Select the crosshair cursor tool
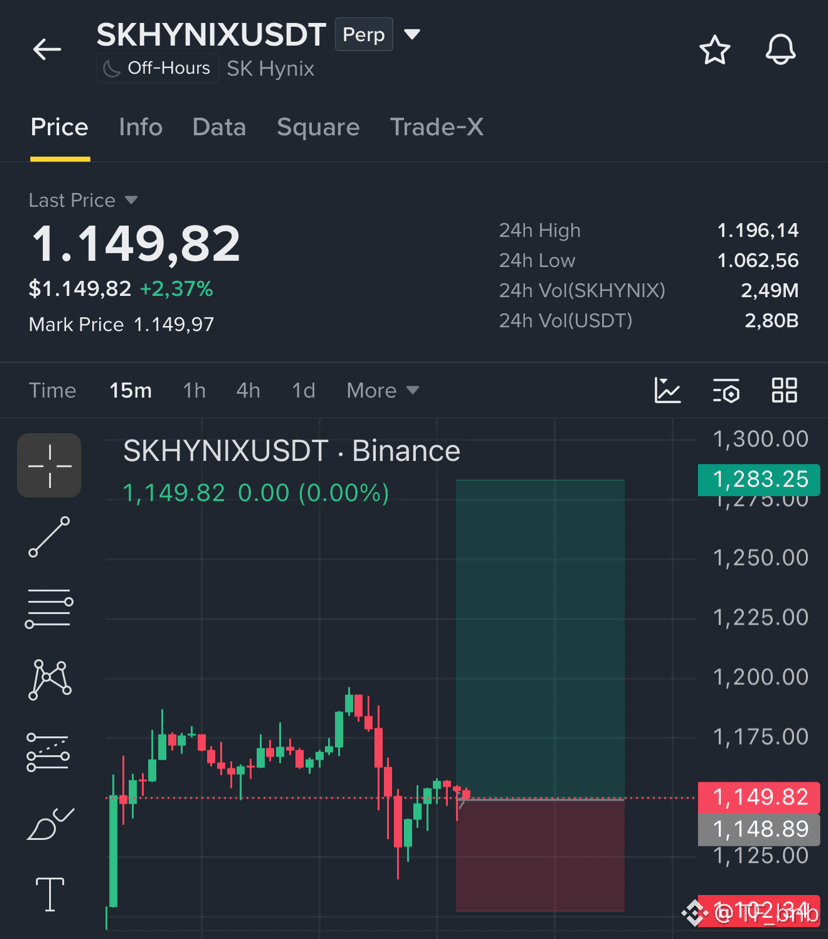Viewport: 828px width, 939px height. tap(49, 465)
